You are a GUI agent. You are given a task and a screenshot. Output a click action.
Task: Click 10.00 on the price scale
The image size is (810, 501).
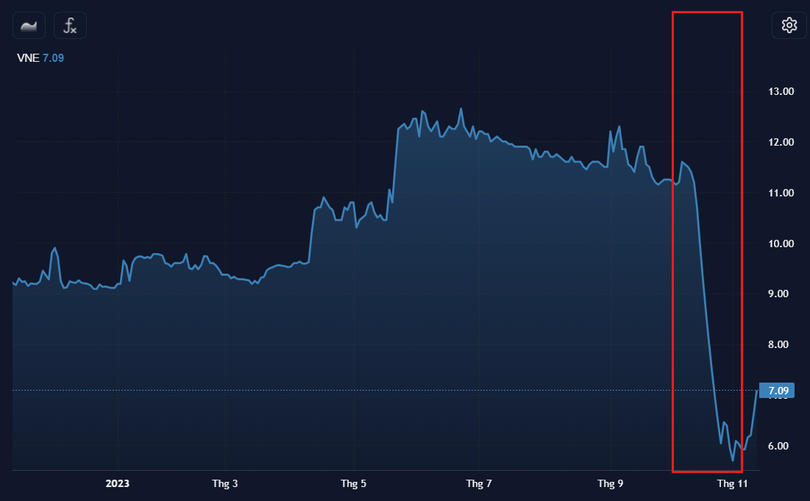coord(780,244)
